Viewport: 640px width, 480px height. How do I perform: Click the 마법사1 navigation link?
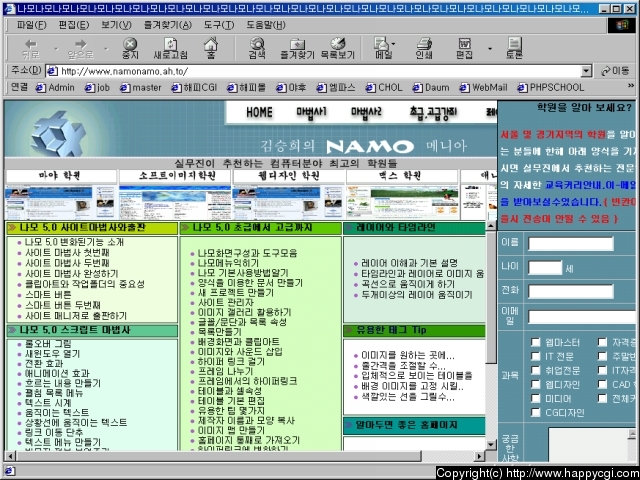[311, 112]
